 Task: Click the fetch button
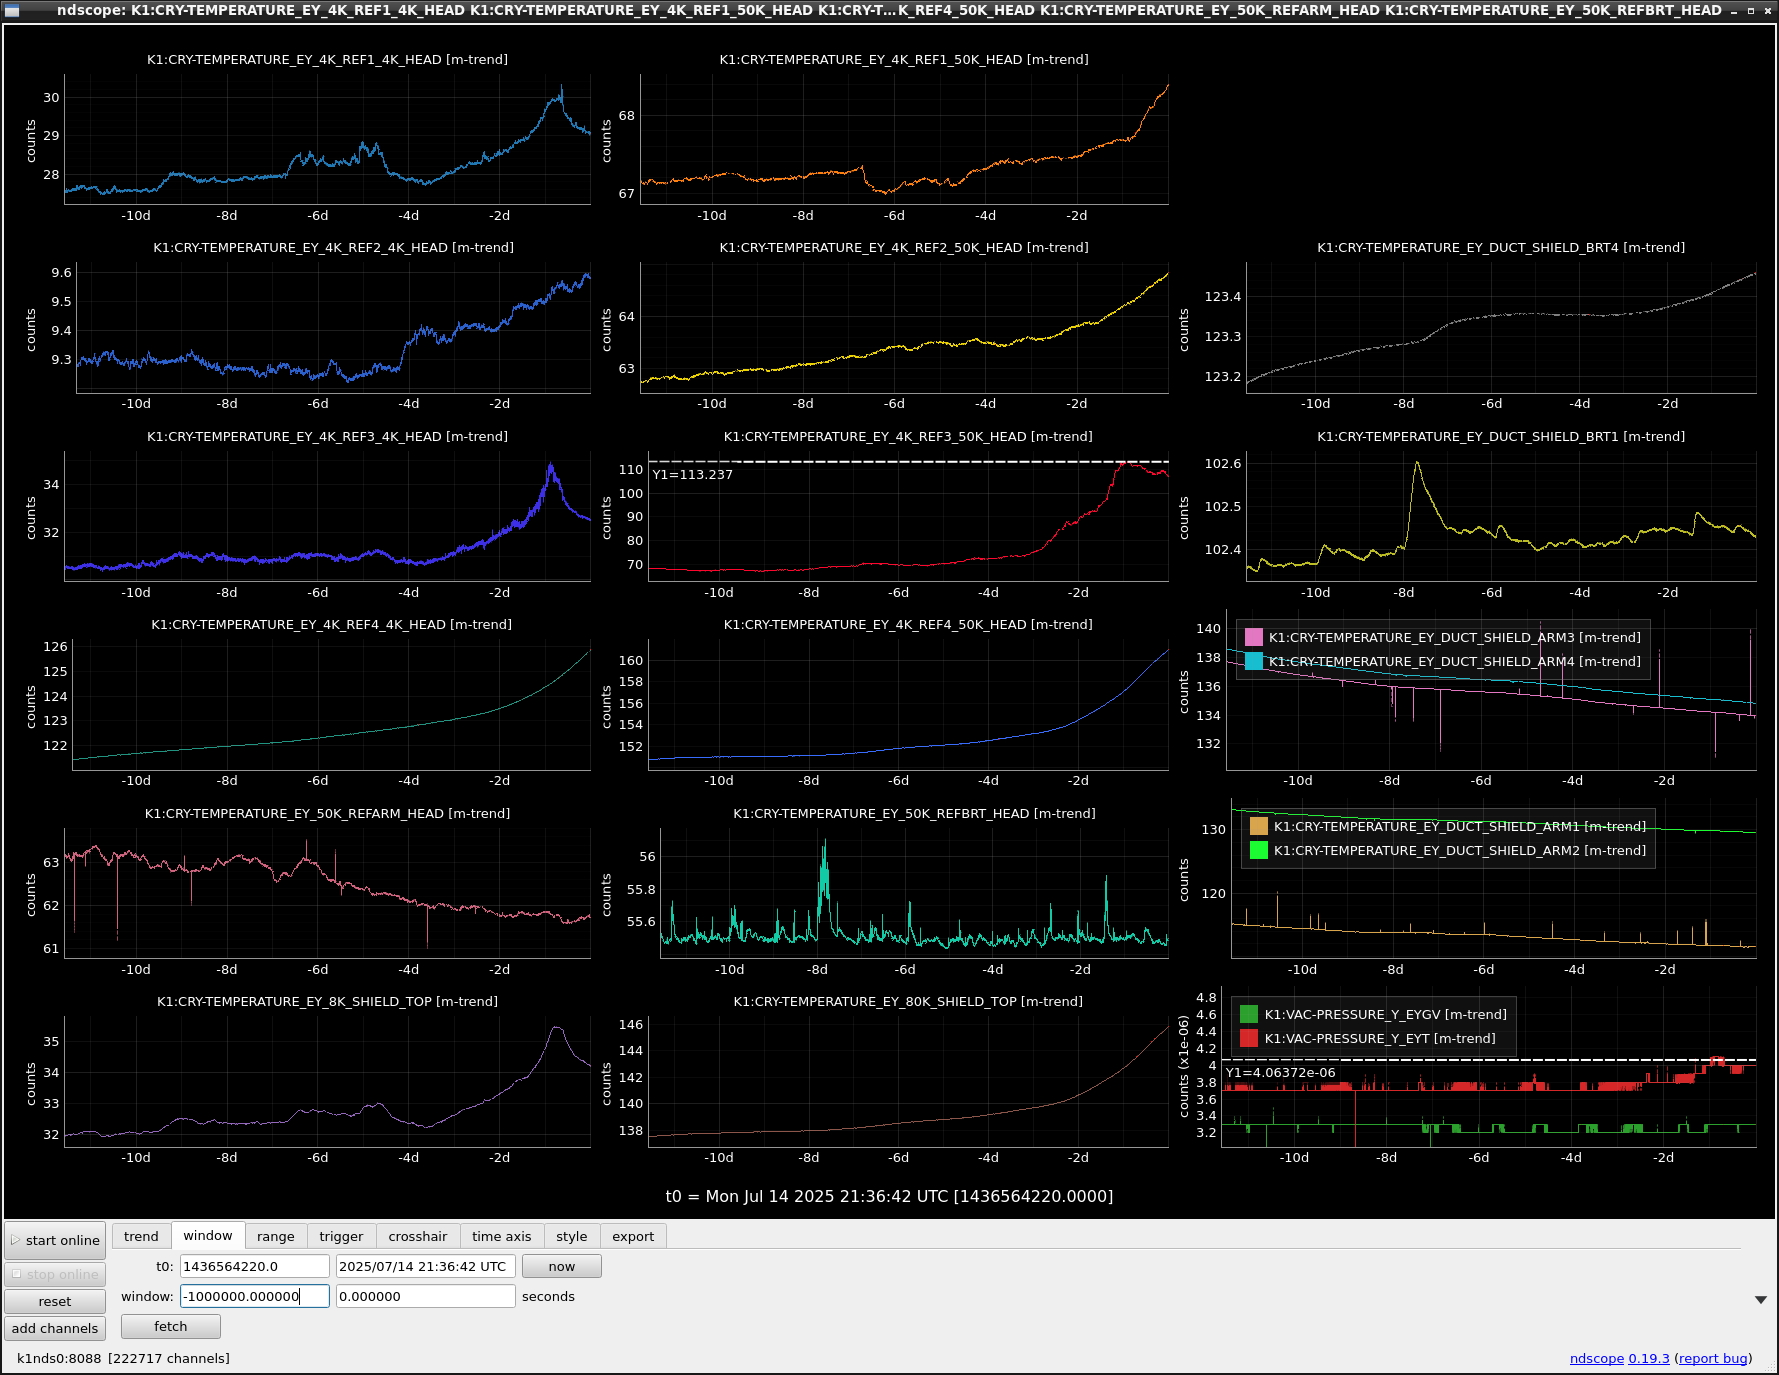tap(171, 1326)
